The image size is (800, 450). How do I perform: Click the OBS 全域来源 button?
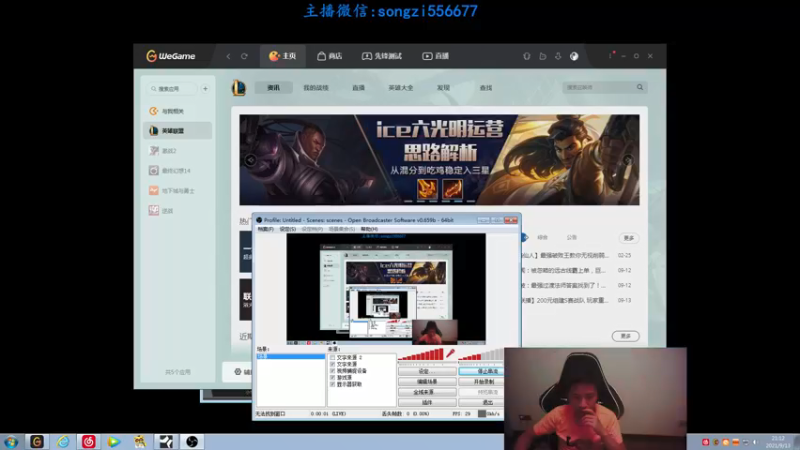click(427, 392)
